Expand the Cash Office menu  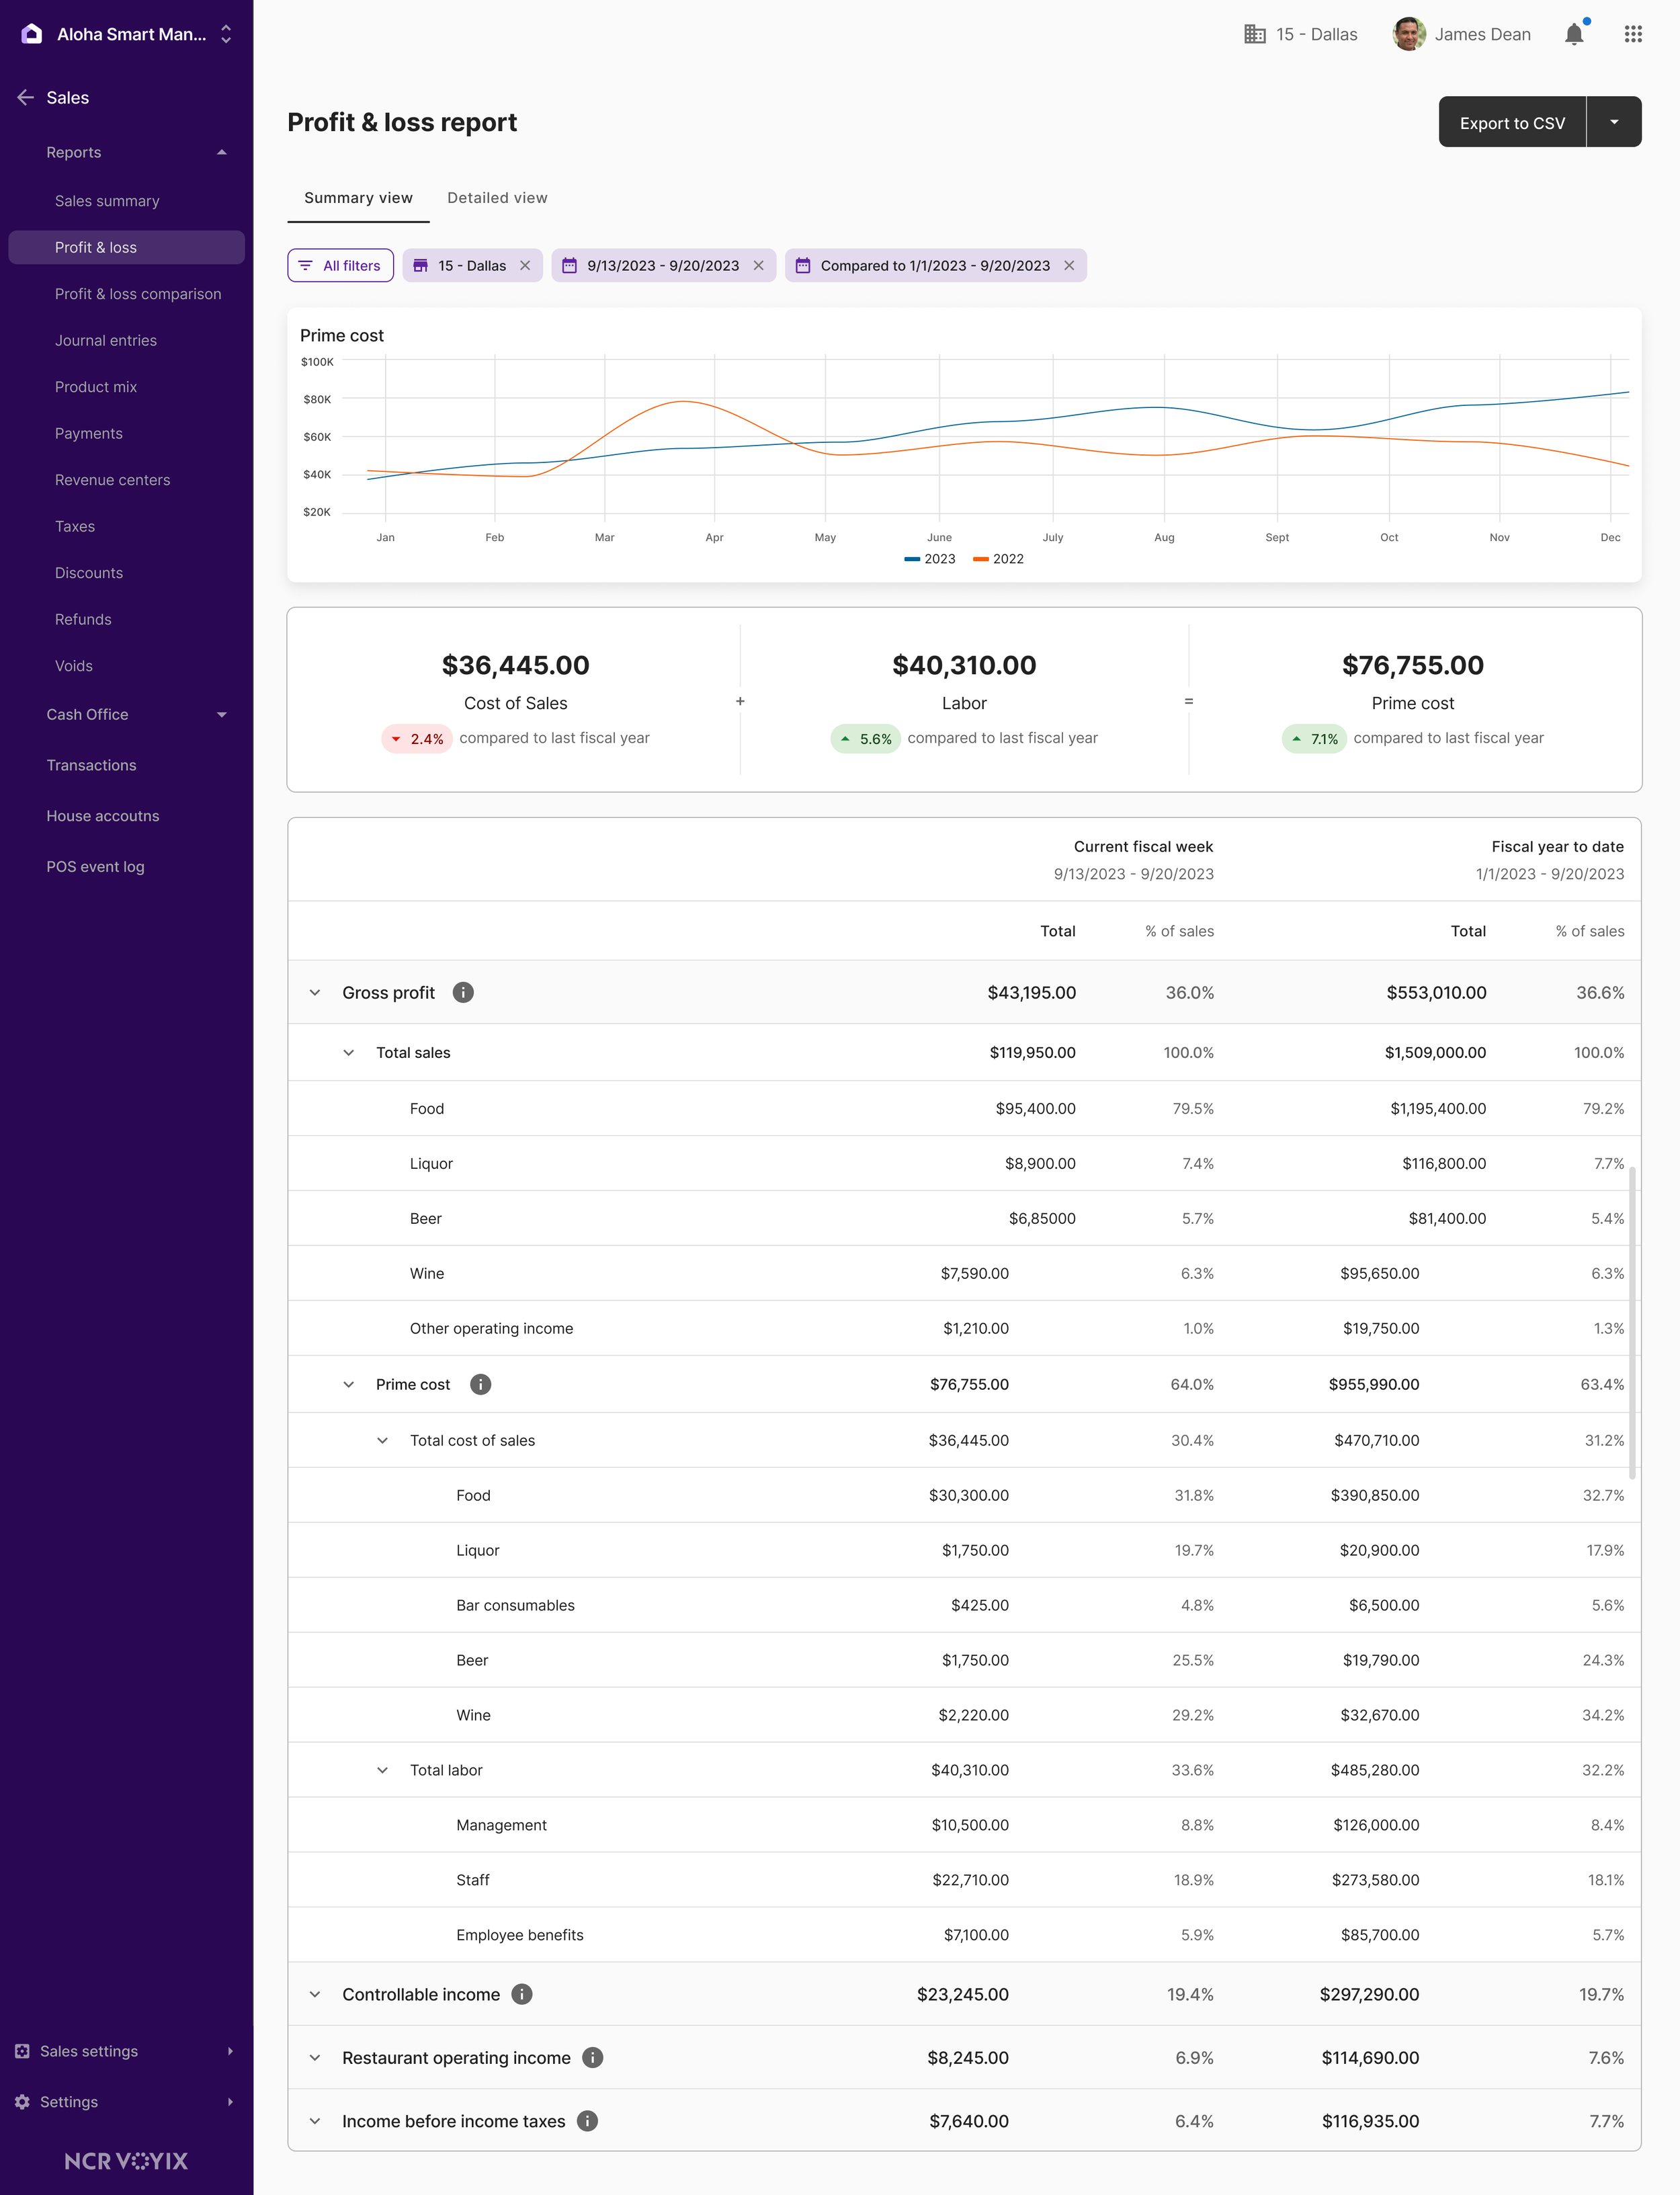click(x=222, y=714)
